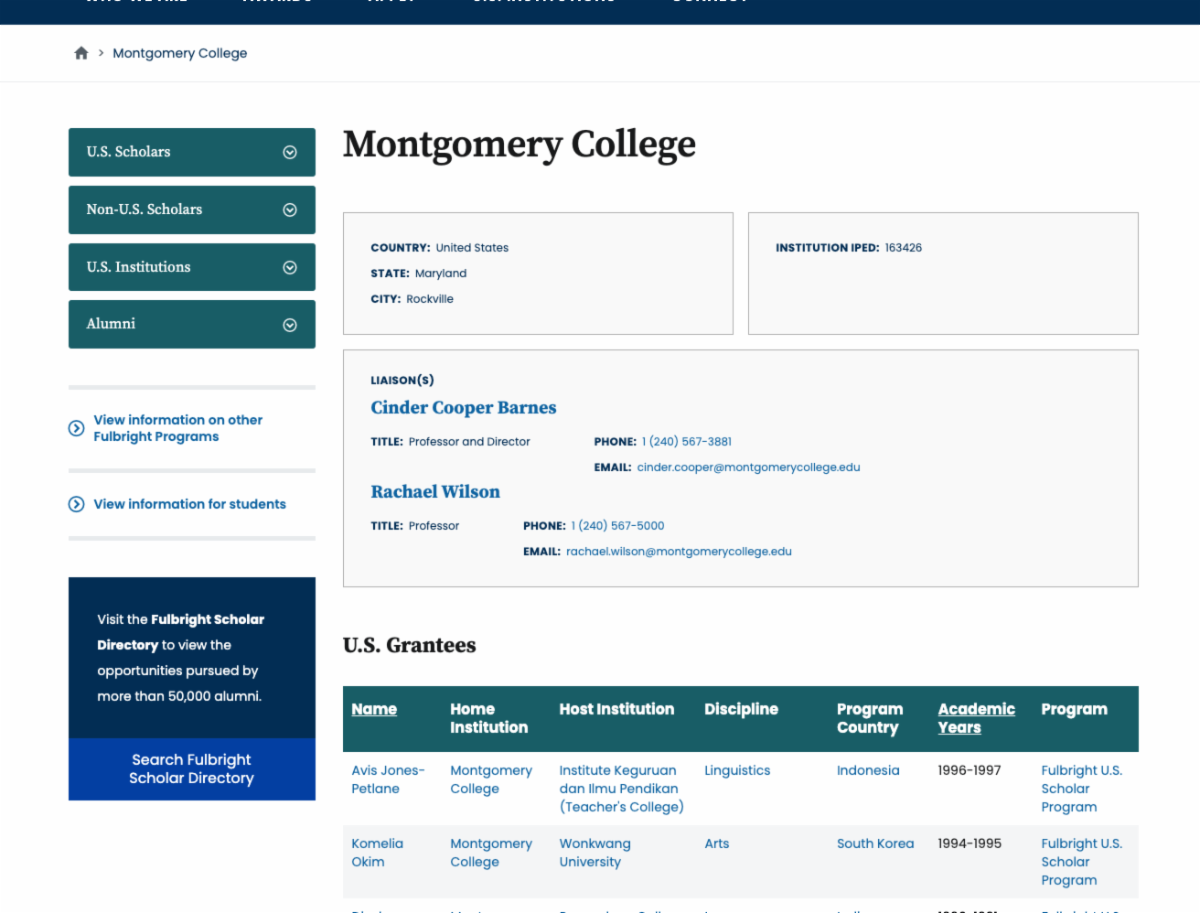Click phone number 1 (240) 567-3881
The image size is (1200, 913).
coord(687,441)
